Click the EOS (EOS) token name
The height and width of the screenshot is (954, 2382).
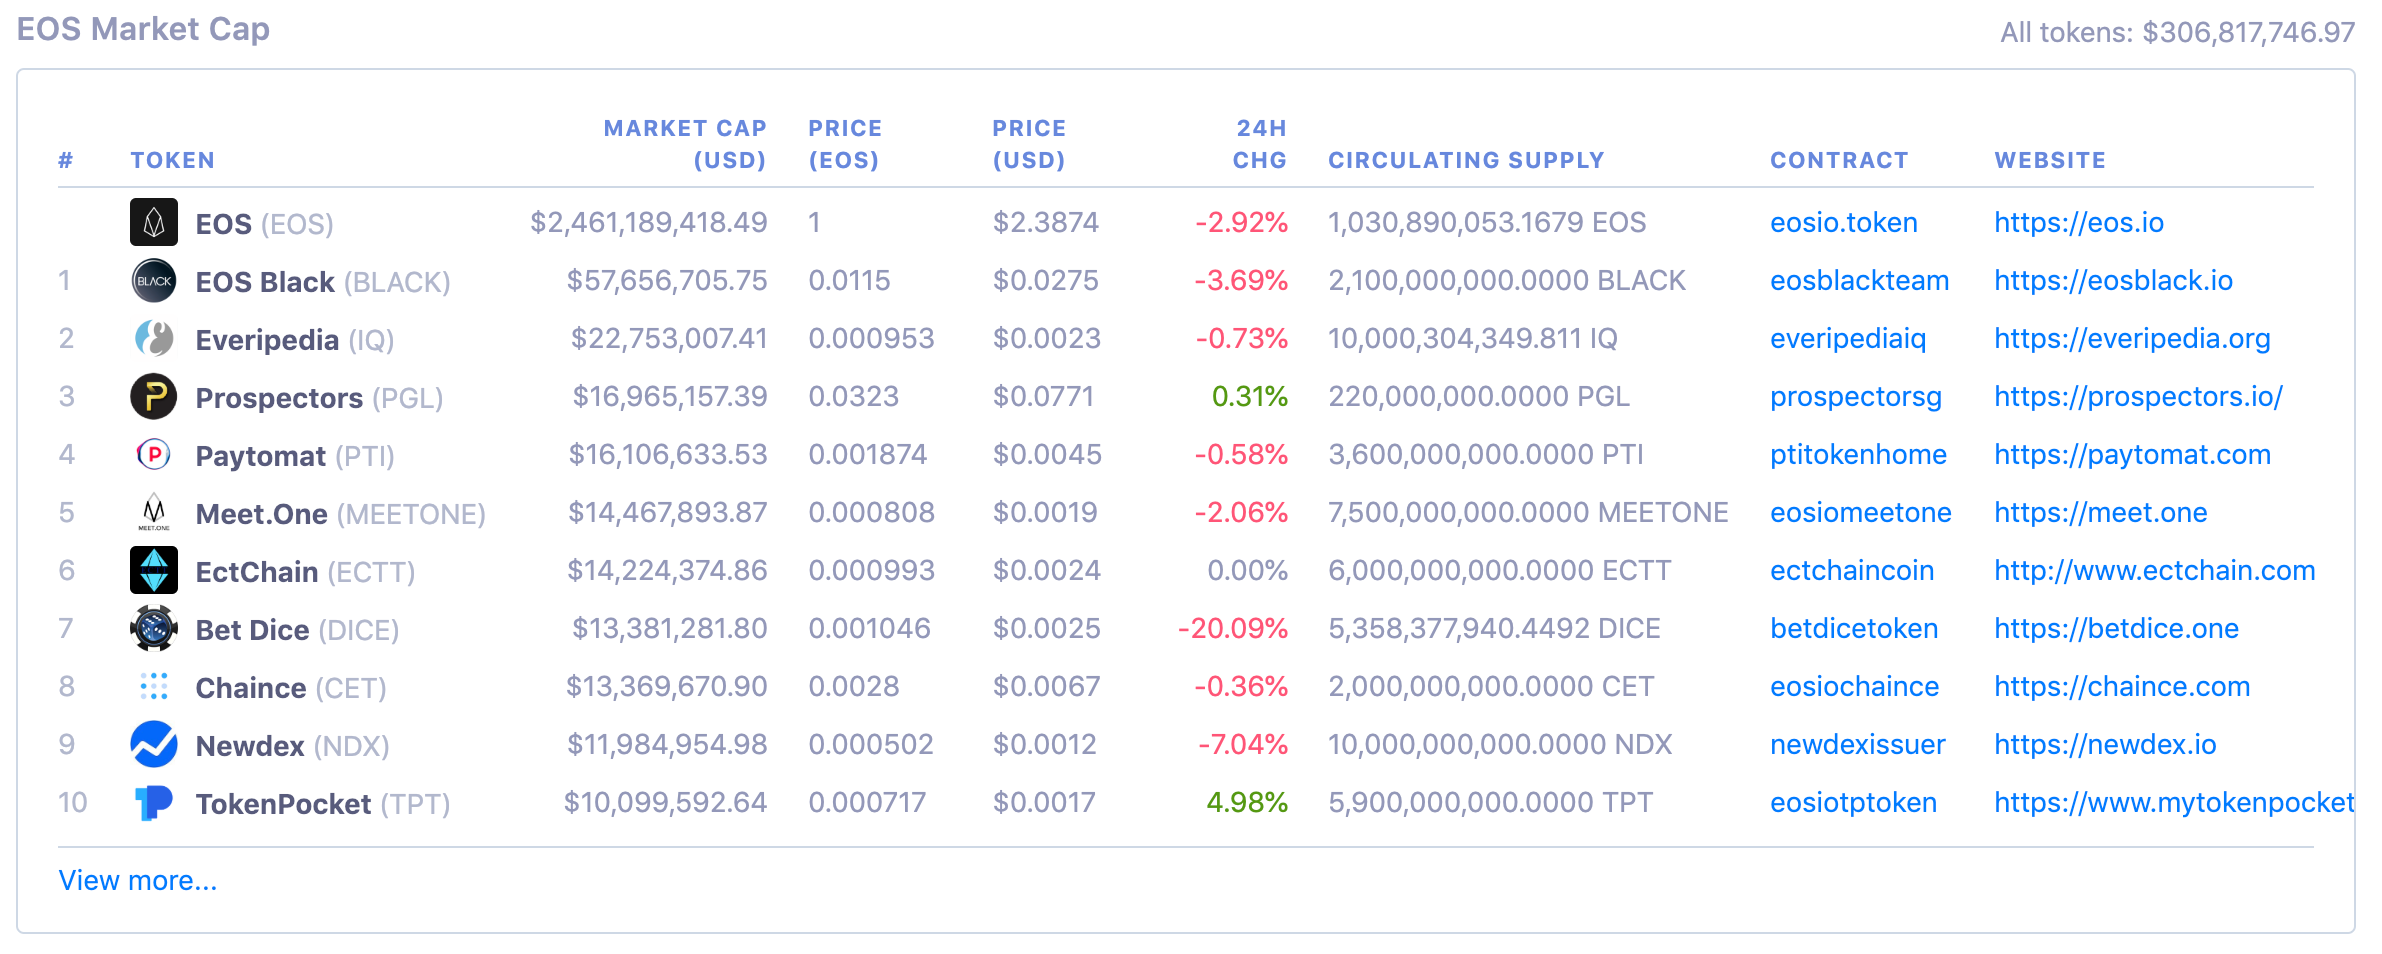click(264, 224)
